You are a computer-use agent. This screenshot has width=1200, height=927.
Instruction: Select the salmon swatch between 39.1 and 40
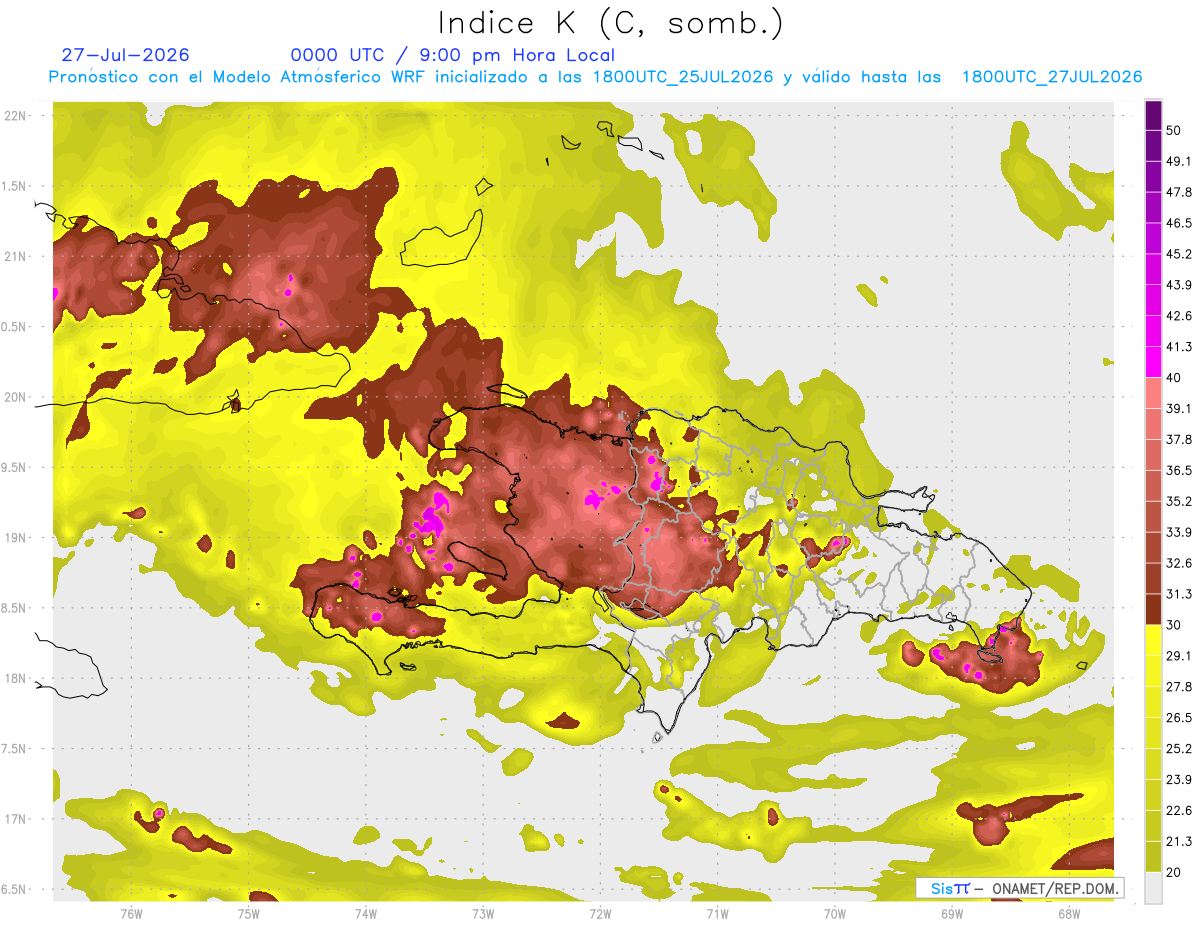(1153, 393)
